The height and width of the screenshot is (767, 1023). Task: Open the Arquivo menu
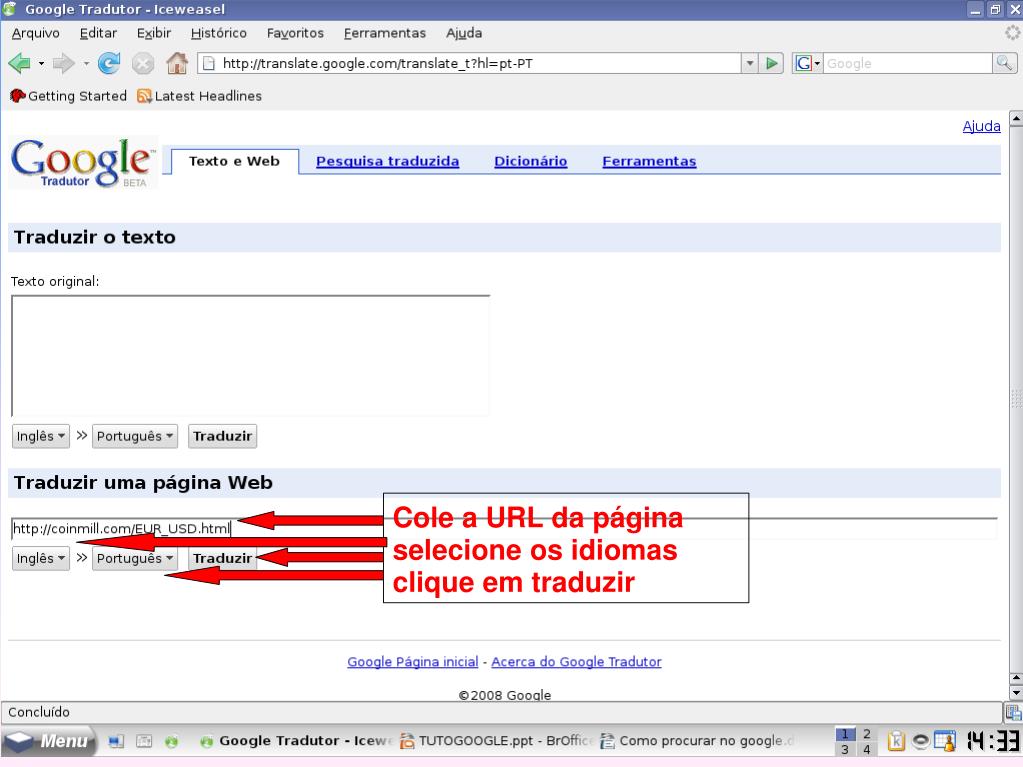point(35,33)
